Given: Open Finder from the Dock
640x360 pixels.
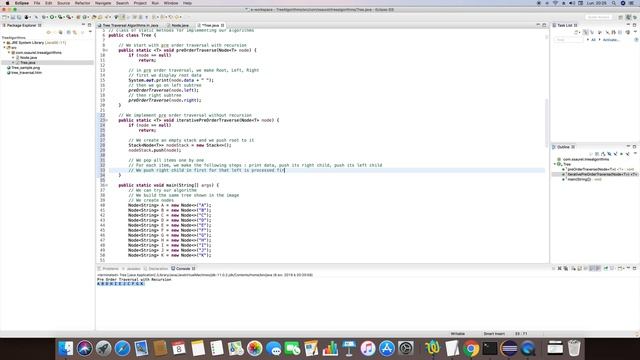Looking at the screenshot, I should (x=65, y=348).
